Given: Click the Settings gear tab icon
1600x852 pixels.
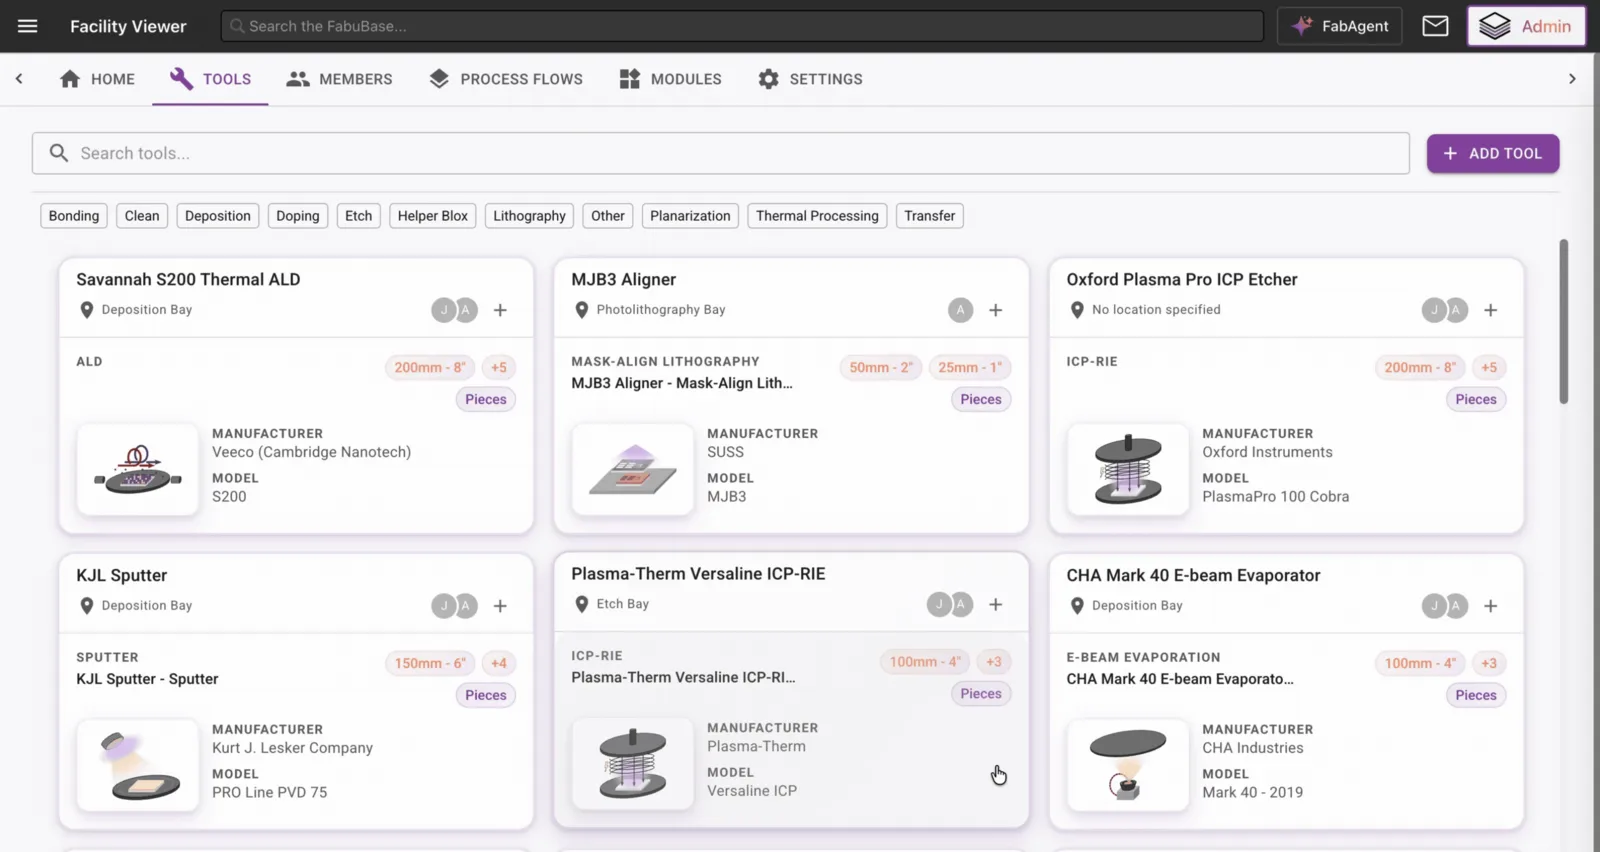Looking at the screenshot, I should [x=768, y=79].
